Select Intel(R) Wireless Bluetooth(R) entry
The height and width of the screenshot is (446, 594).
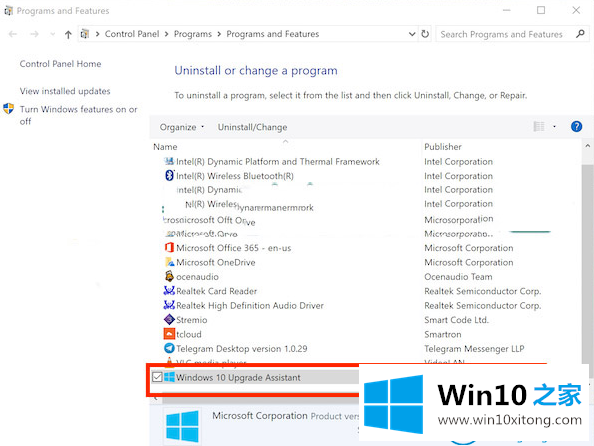coord(235,176)
